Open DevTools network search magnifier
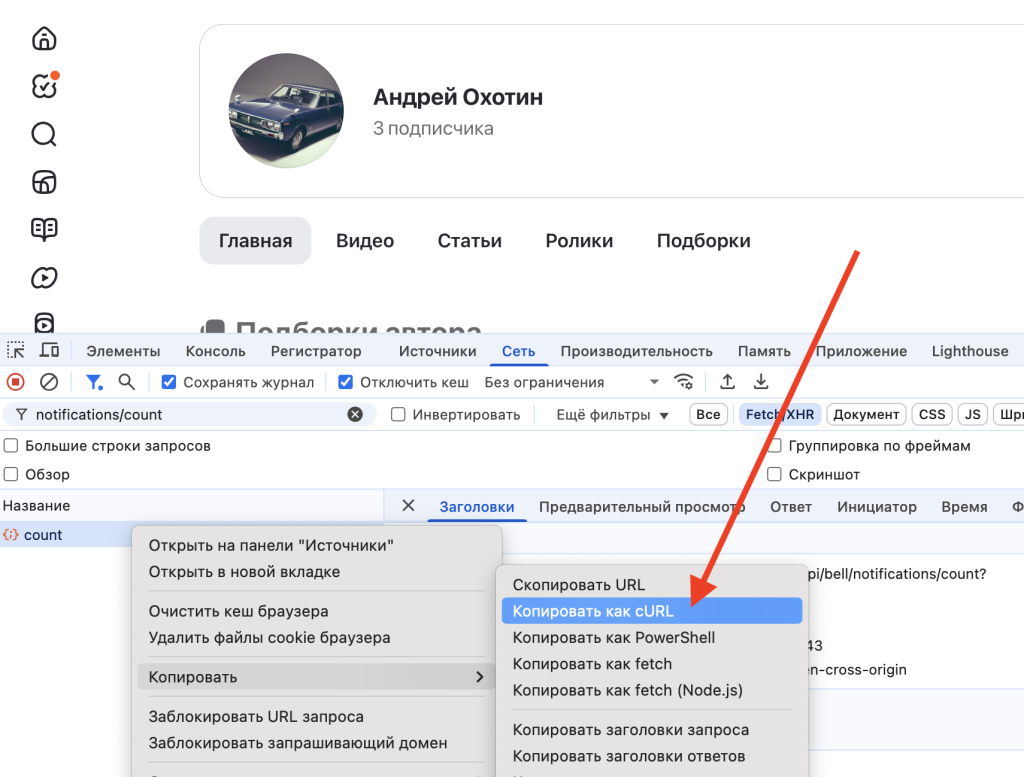This screenshot has height=777, width=1024. [x=126, y=382]
